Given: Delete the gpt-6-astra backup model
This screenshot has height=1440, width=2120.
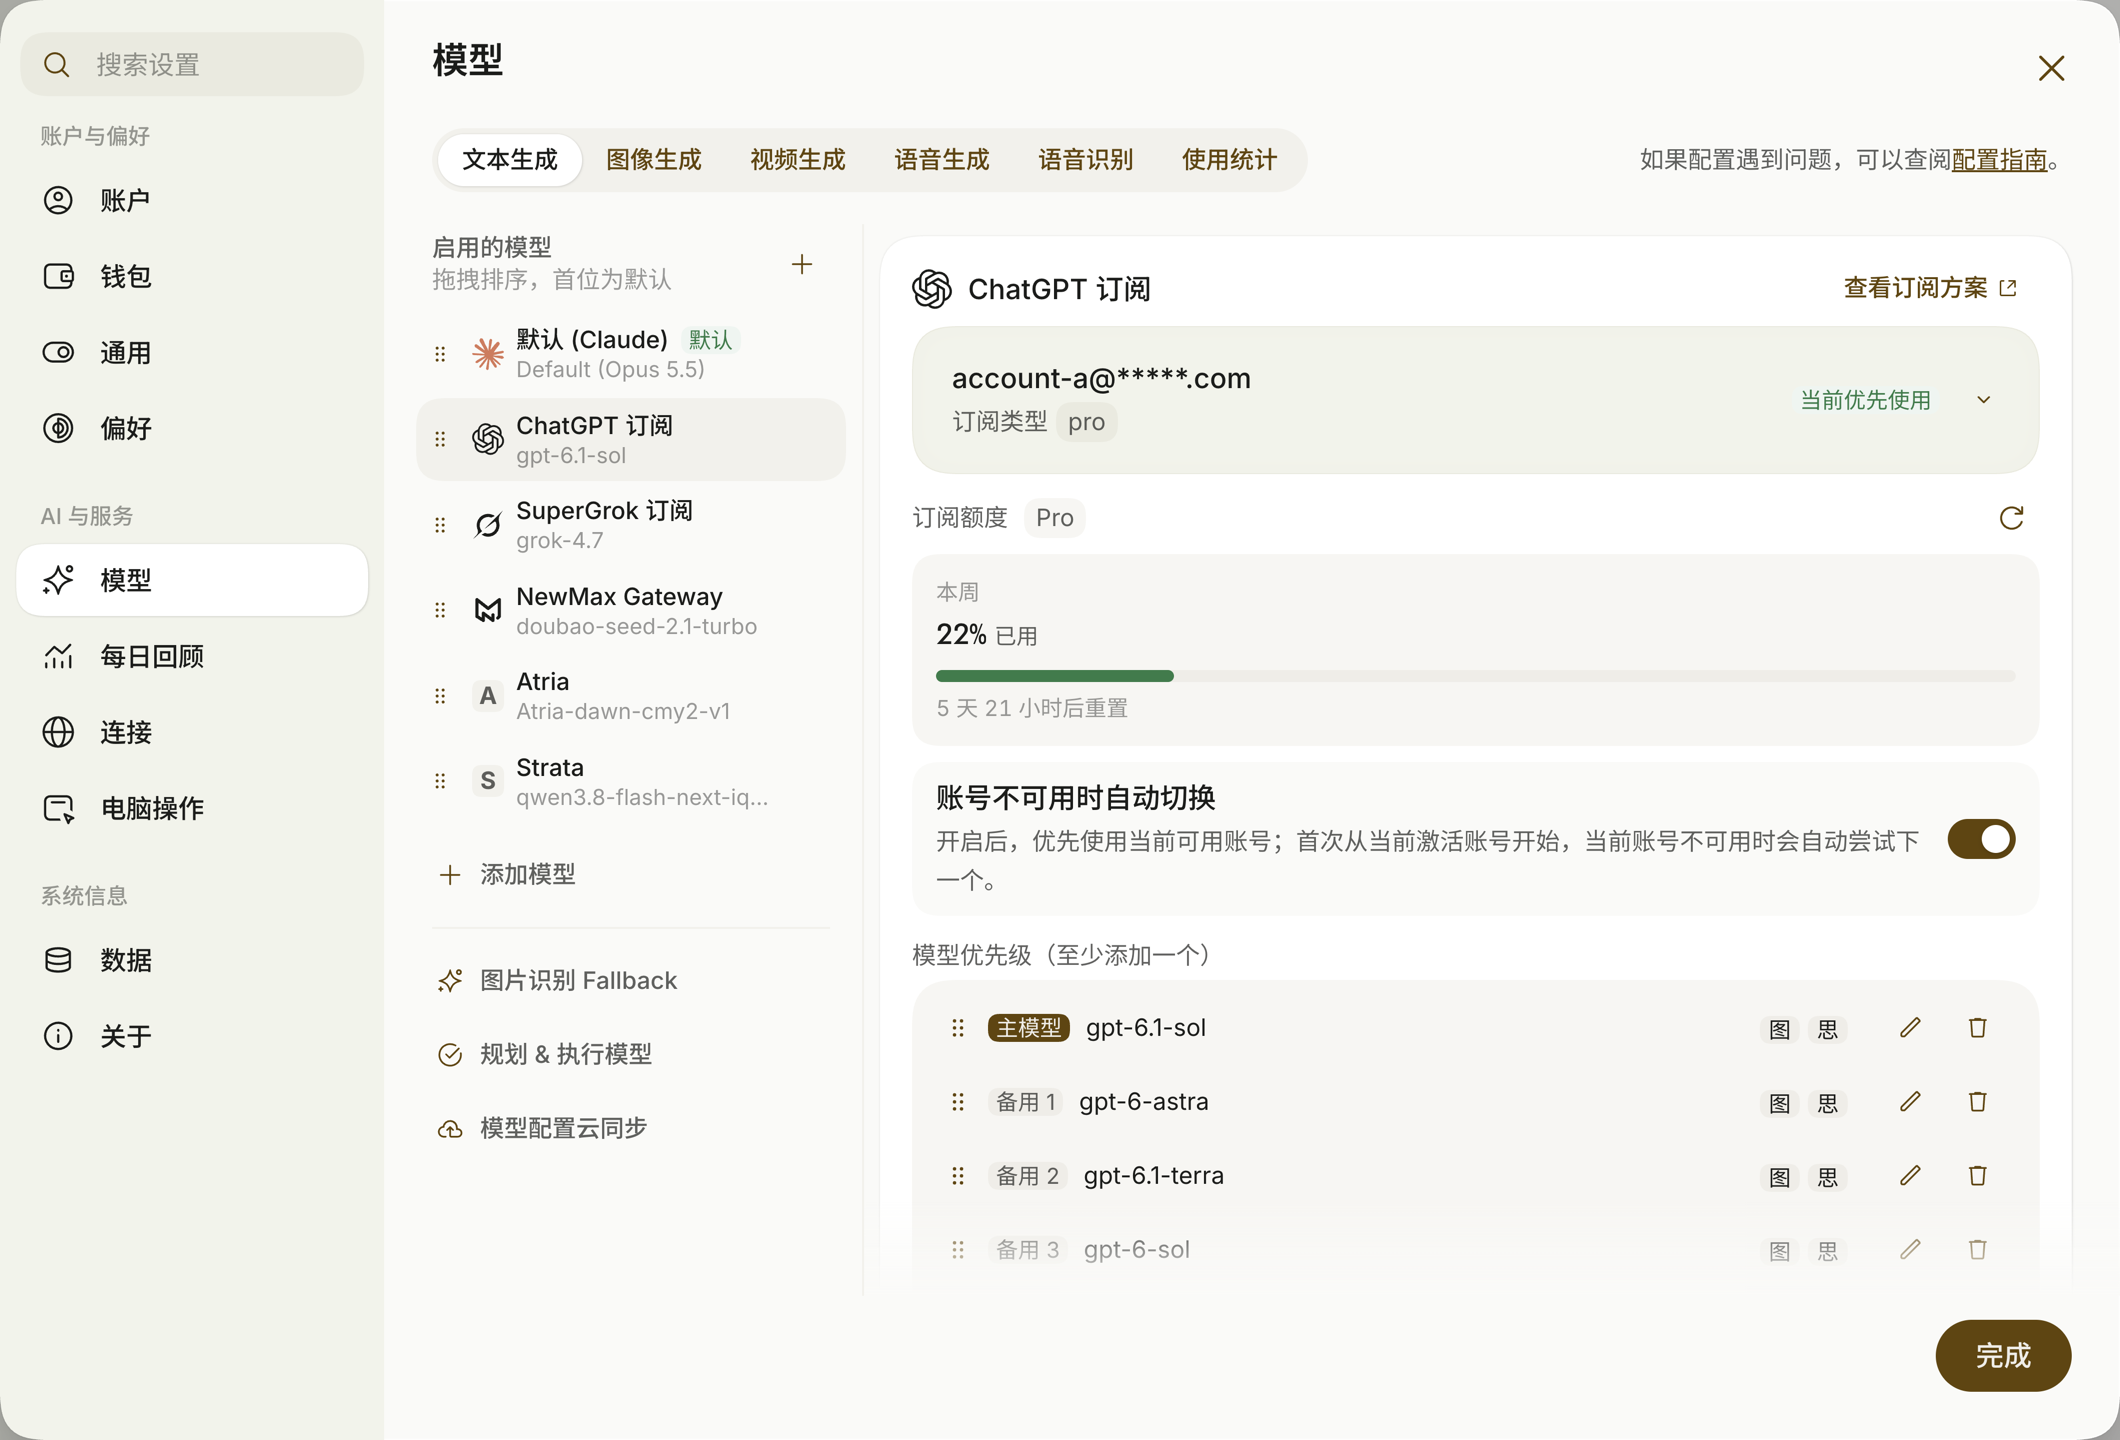Looking at the screenshot, I should tap(1977, 1102).
